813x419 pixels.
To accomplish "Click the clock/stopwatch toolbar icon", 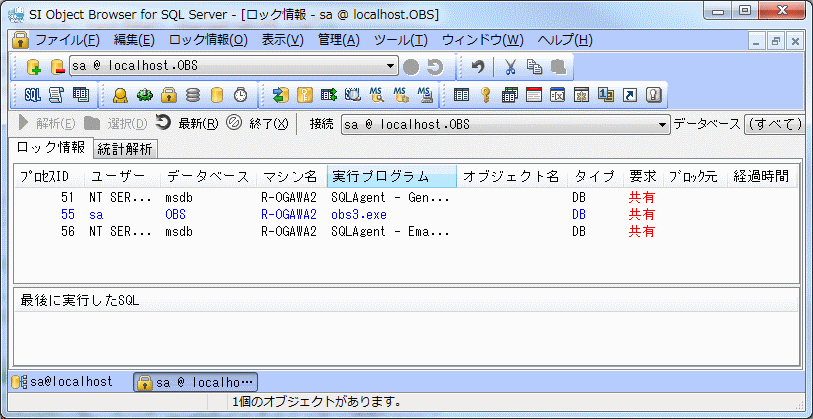I will coord(240,95).
